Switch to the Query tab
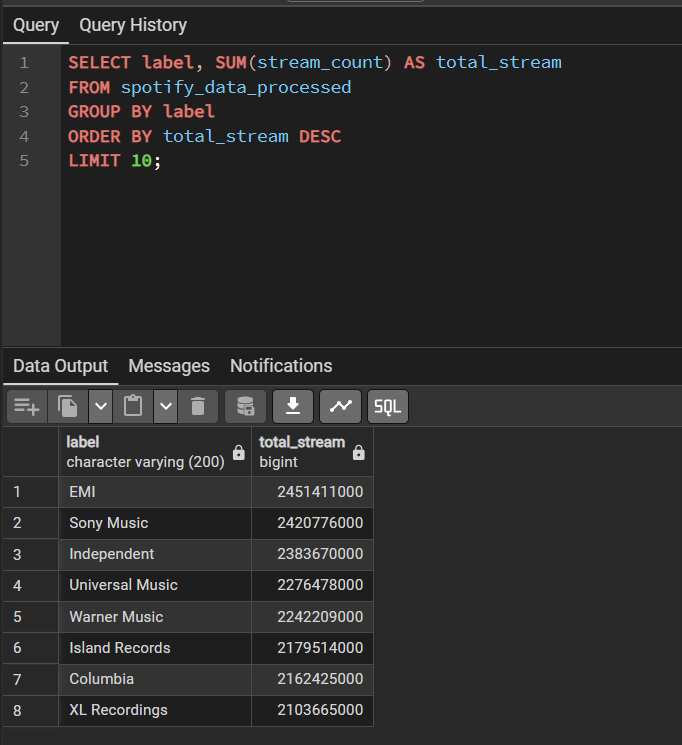Screen dimensions: 682x745 pyautogui.click(x=36, y=25)
